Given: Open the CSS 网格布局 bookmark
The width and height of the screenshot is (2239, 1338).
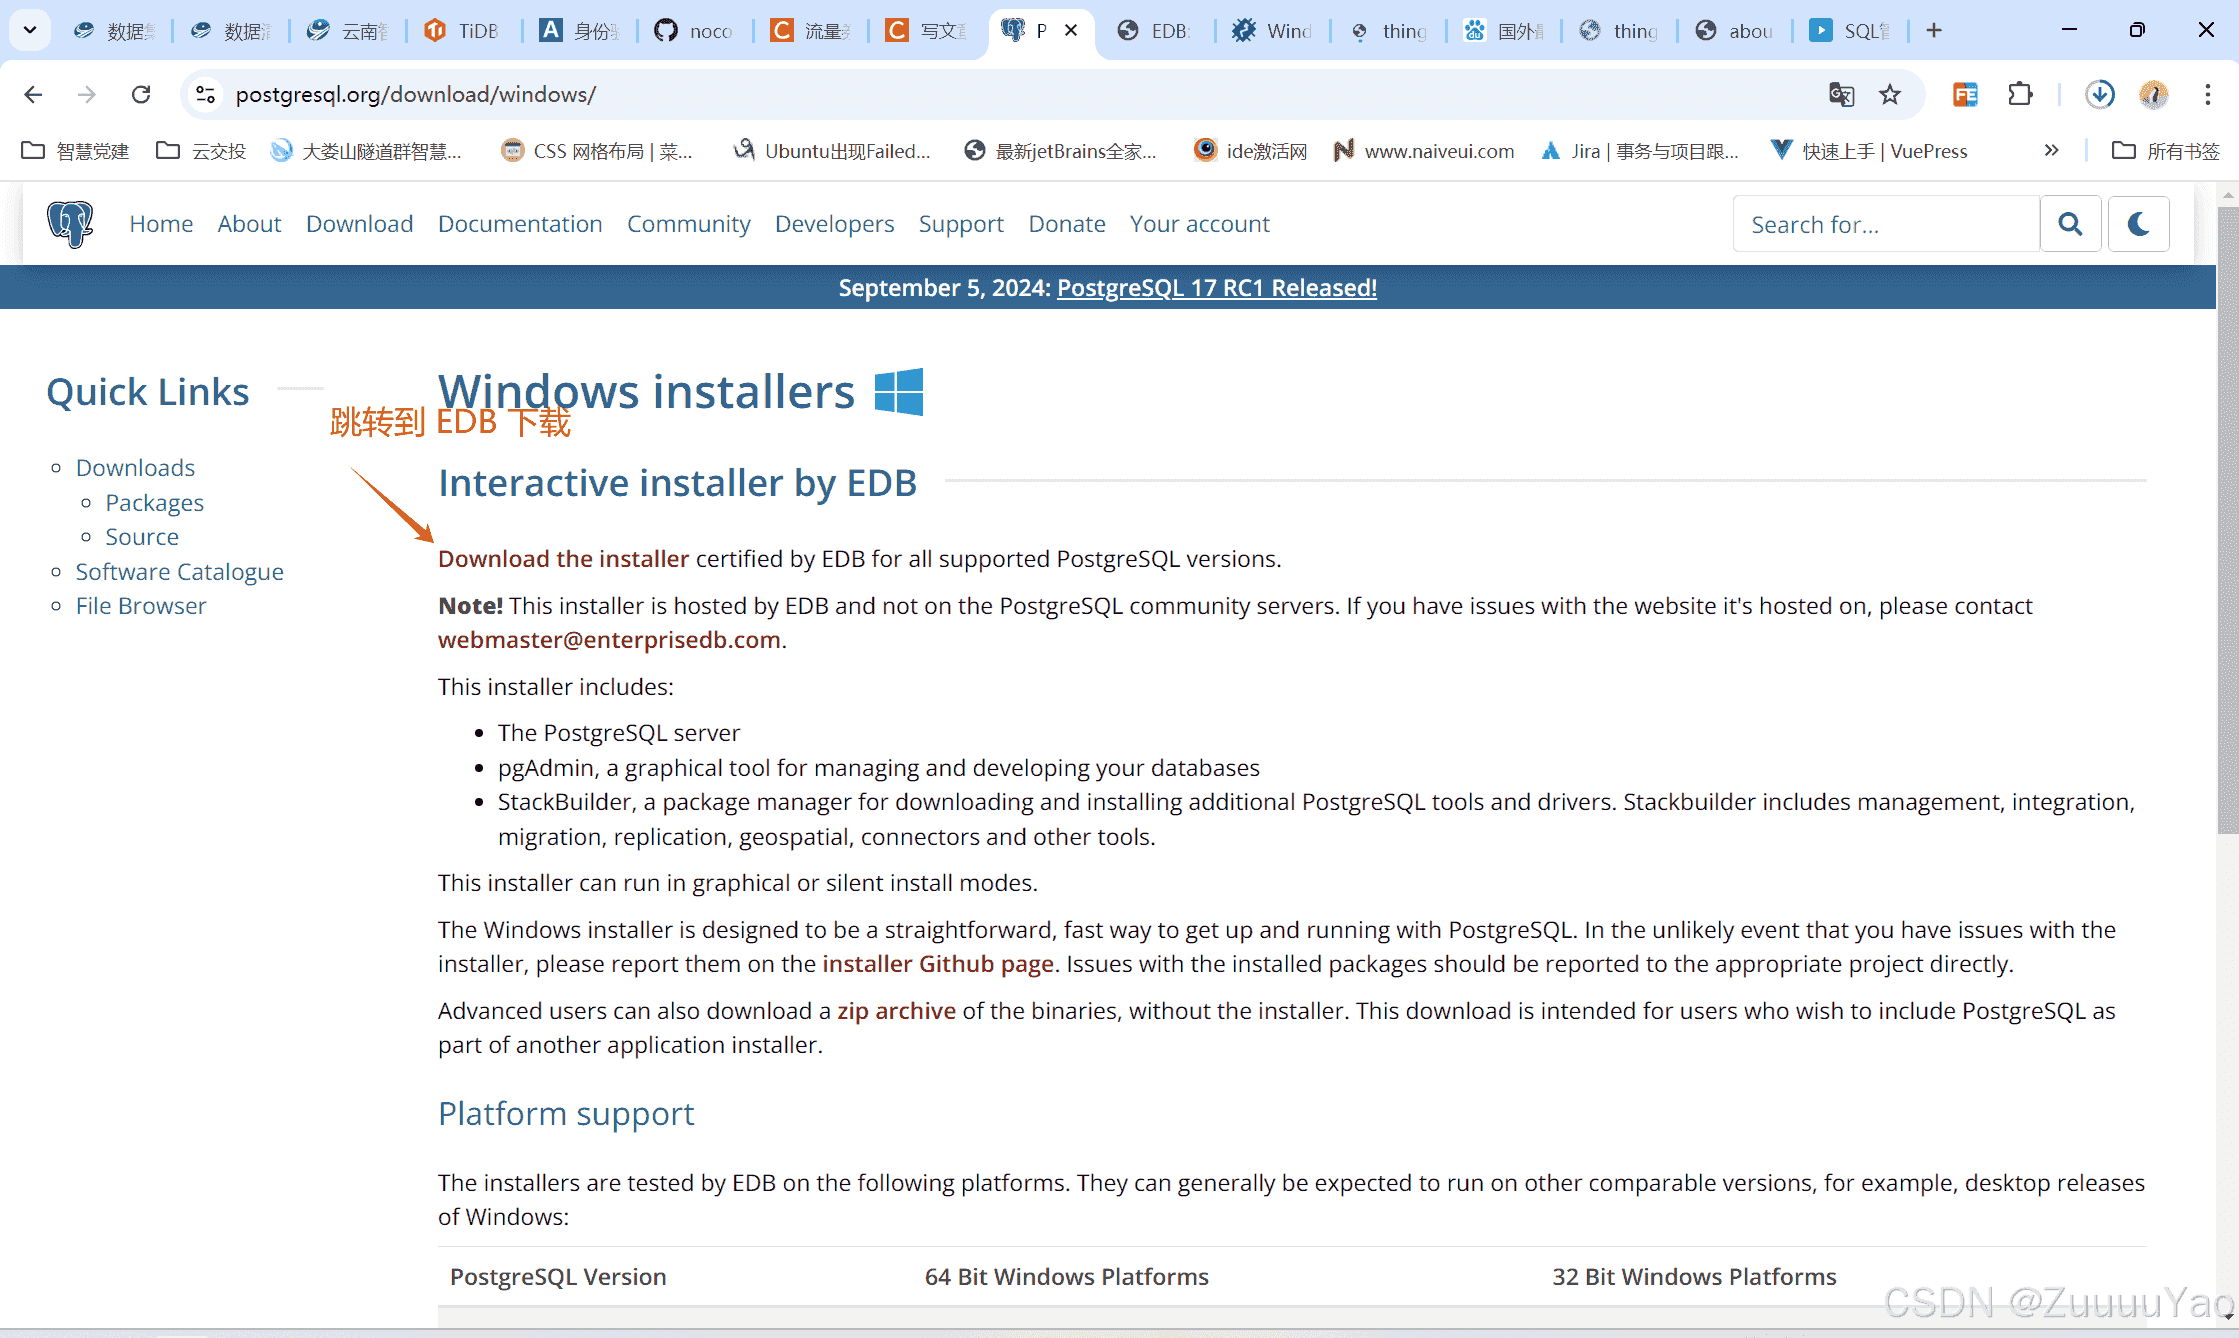Looking at the screenshot, I should click(597, 150).
